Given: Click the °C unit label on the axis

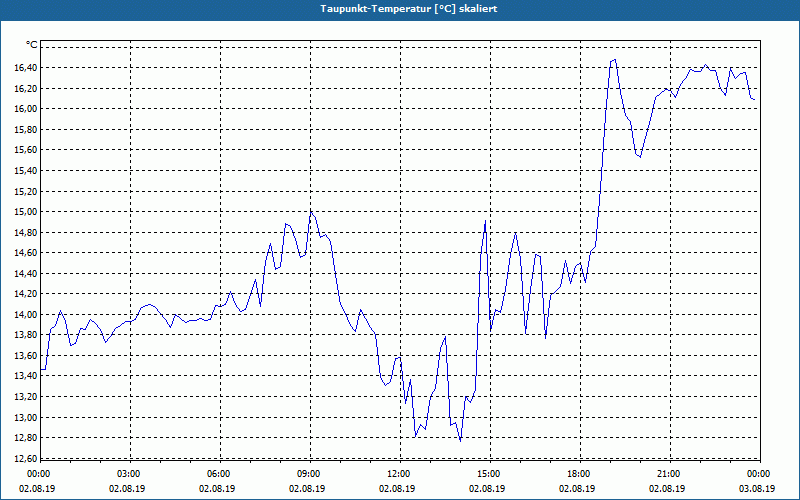Looking at the screenshot, I should click(x=32, y=45).
